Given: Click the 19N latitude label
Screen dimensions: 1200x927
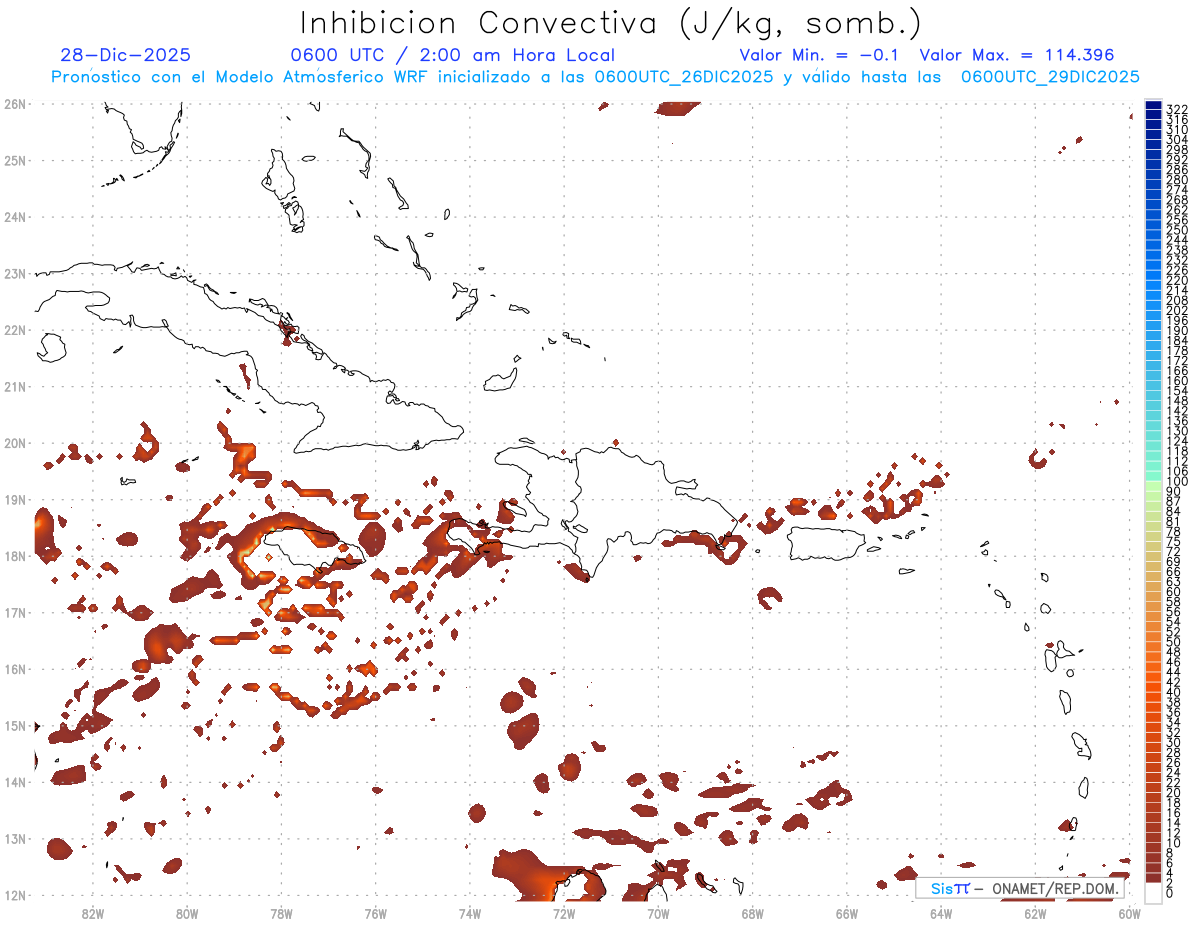Looking at the screenshot, I should (x=15, y=499).
